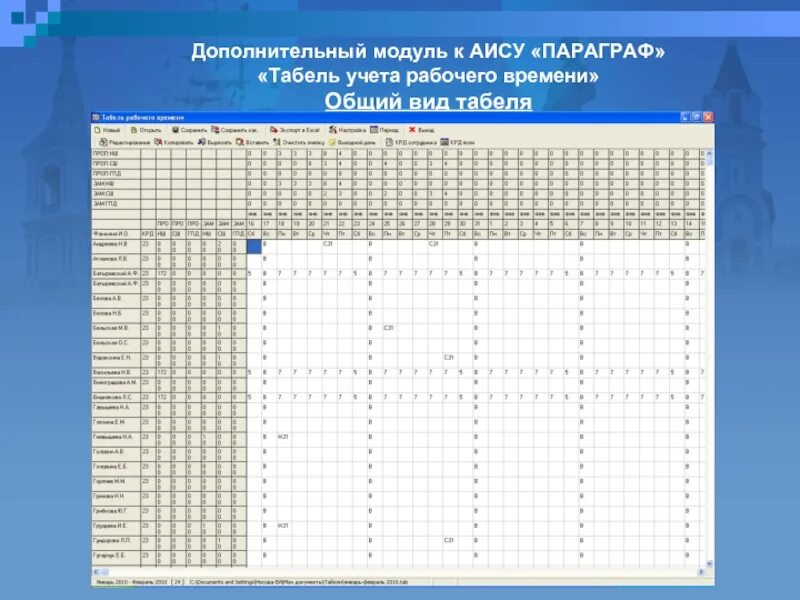Viewport: 800px width, 600px height.
Task: Click the day 16 column header
Action: click(254, 224)
